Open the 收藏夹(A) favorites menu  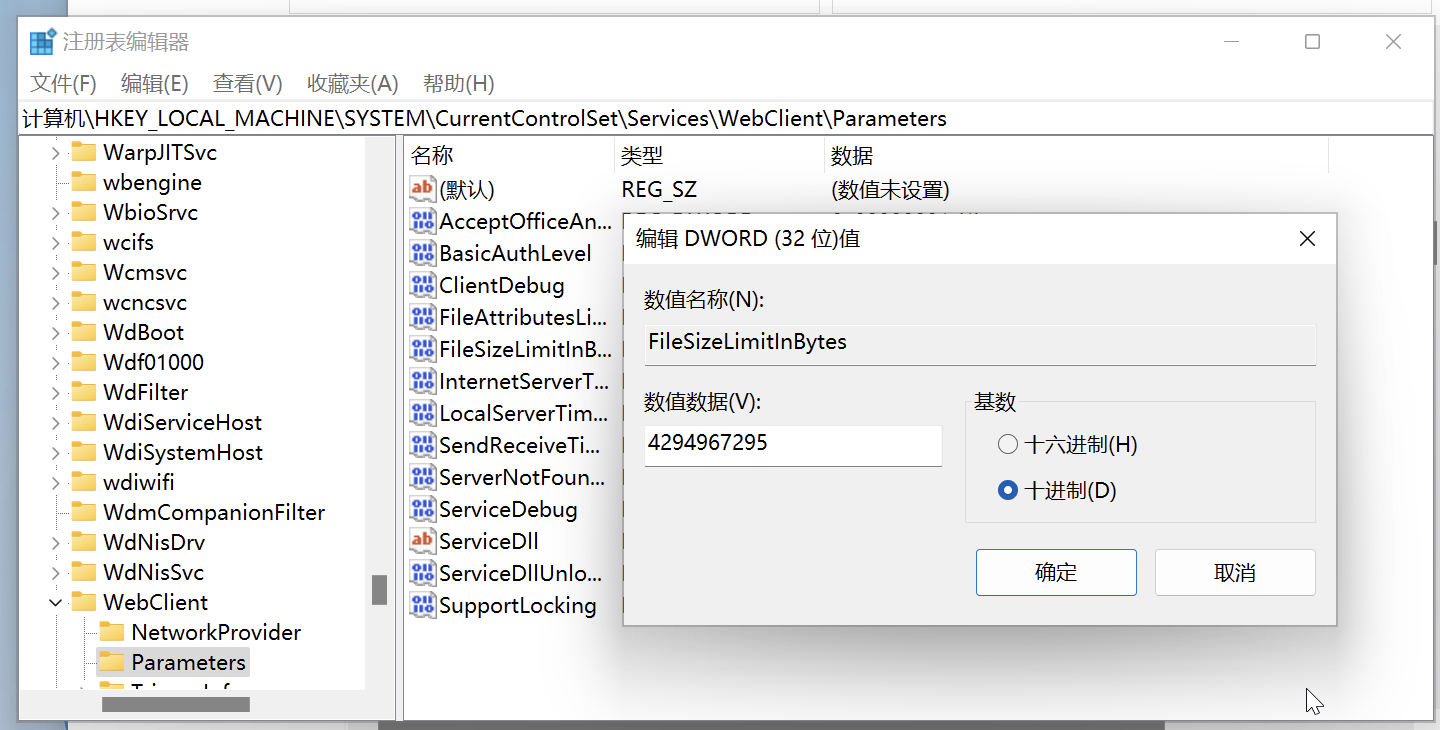(x=352, y=83)
